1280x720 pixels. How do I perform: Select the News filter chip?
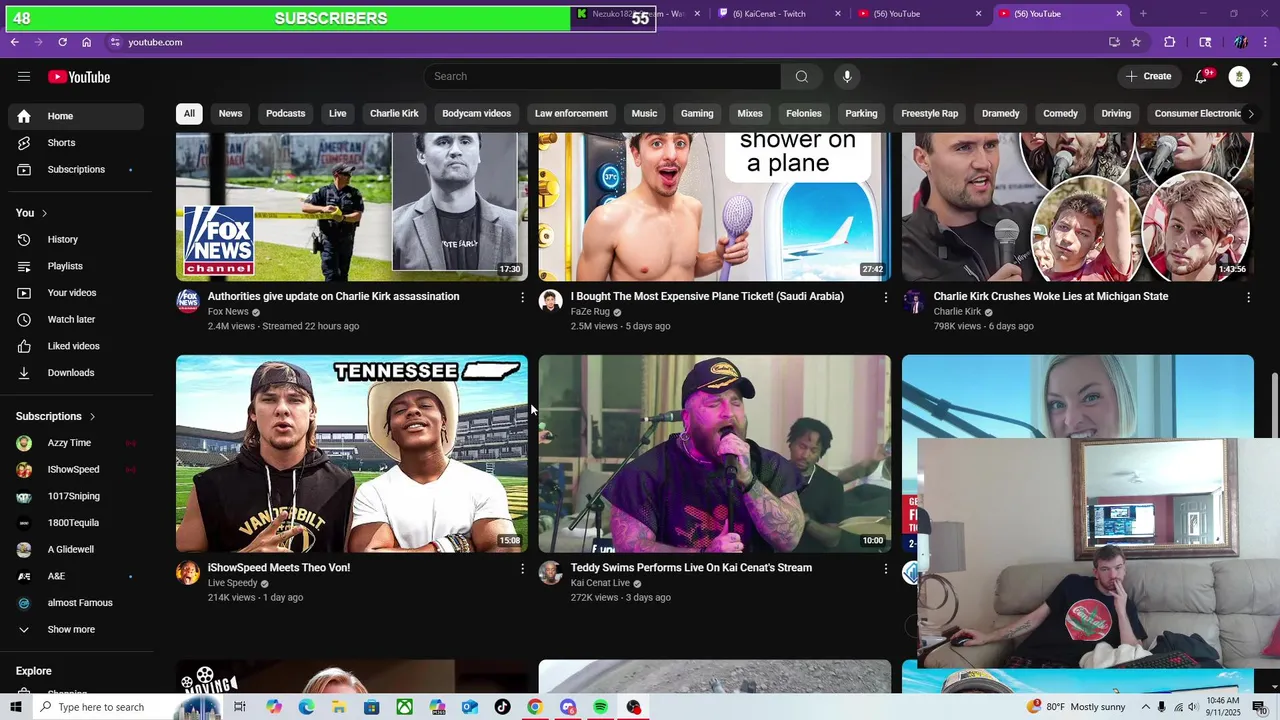click(x=231, y=114)
